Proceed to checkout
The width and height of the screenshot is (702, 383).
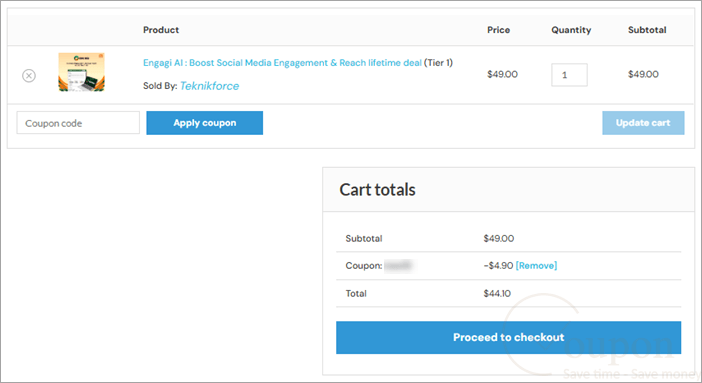(x=509, y=337)
